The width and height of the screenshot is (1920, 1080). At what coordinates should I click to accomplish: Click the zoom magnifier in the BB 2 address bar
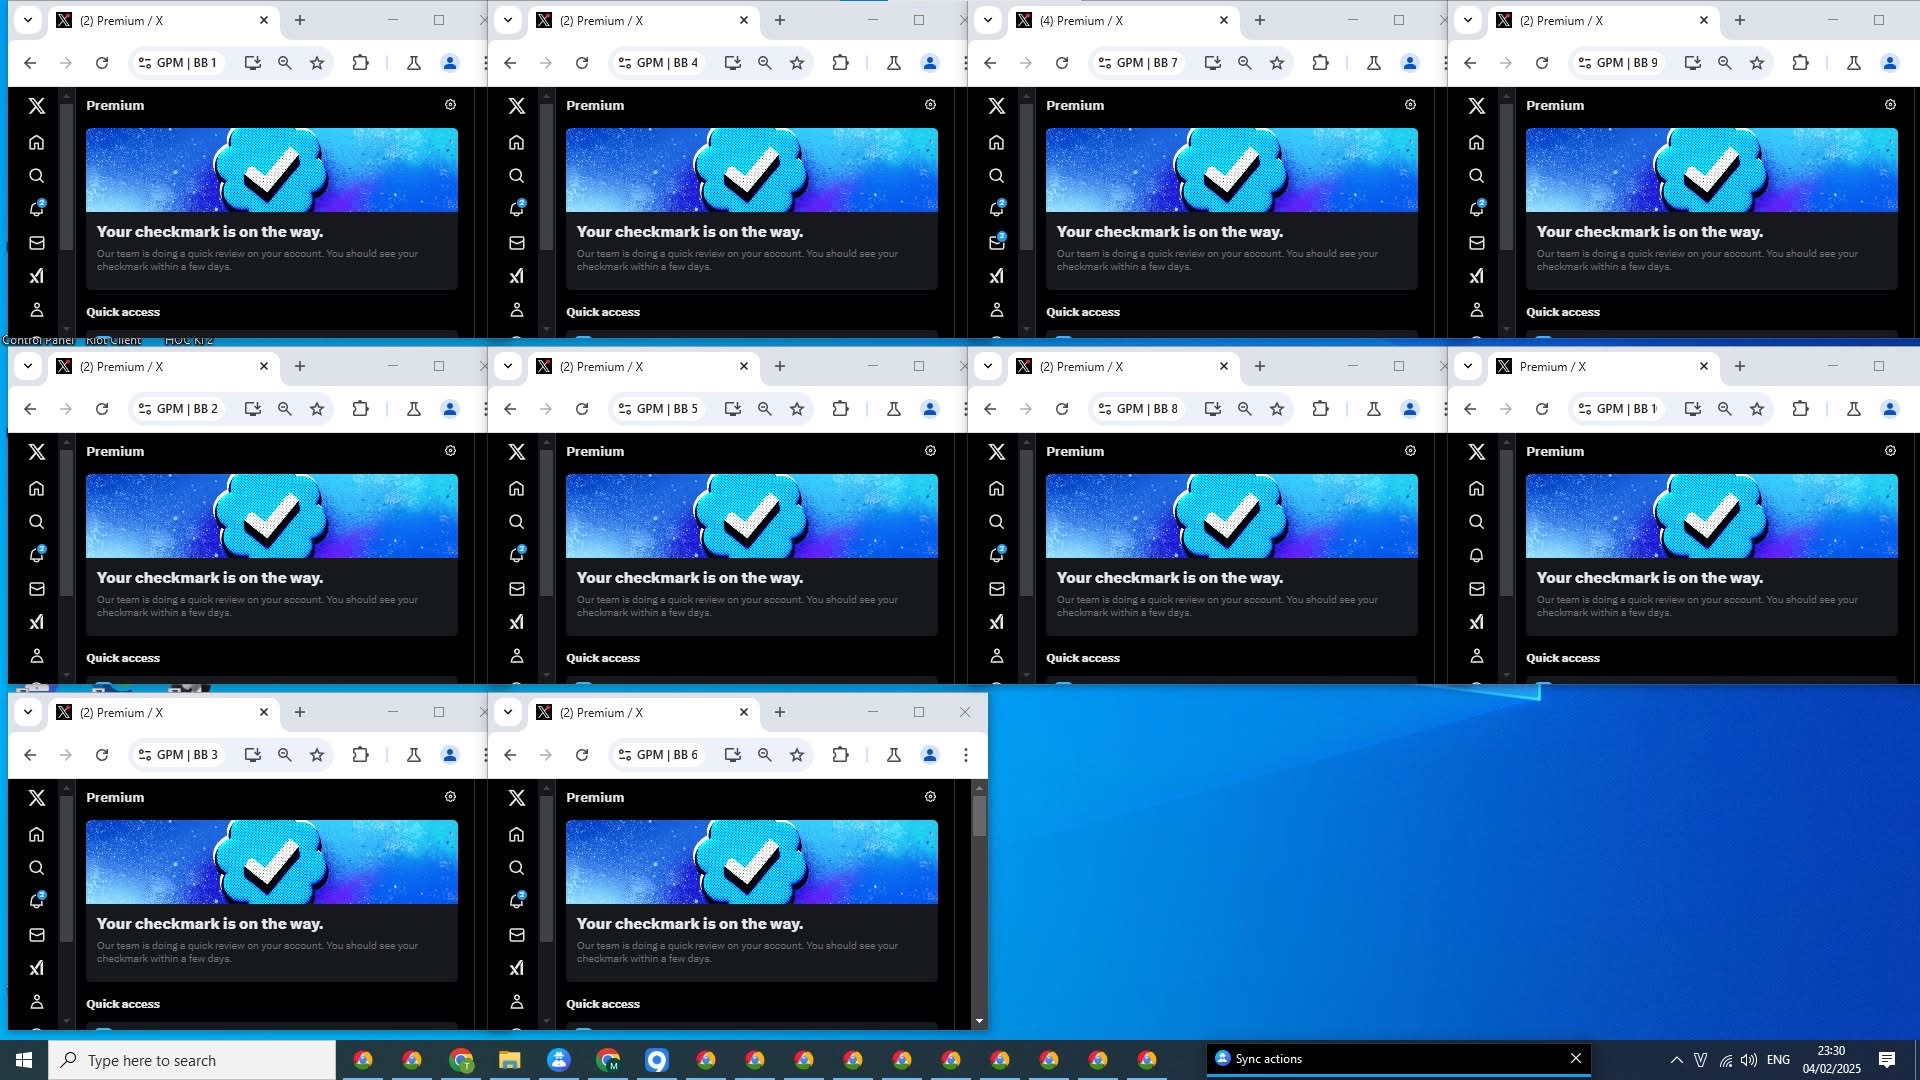pyautogui.click(x=285, y=409)
